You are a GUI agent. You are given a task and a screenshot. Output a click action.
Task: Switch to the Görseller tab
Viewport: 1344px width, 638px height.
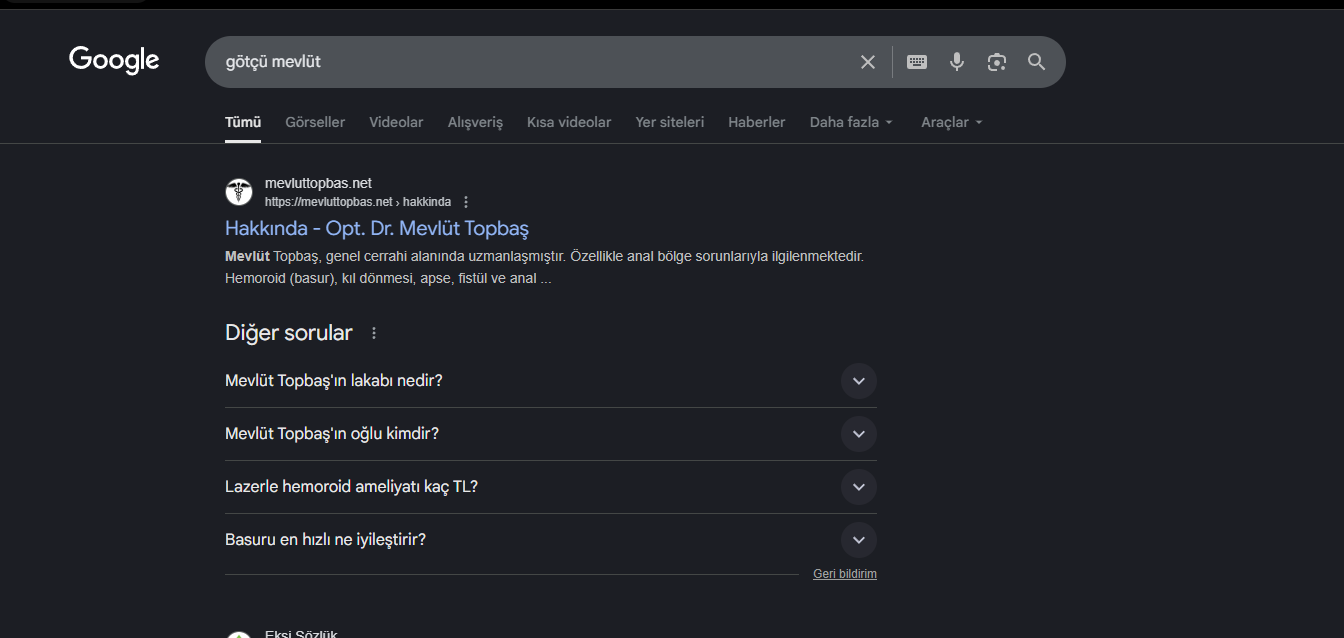[x=315, y=122]
